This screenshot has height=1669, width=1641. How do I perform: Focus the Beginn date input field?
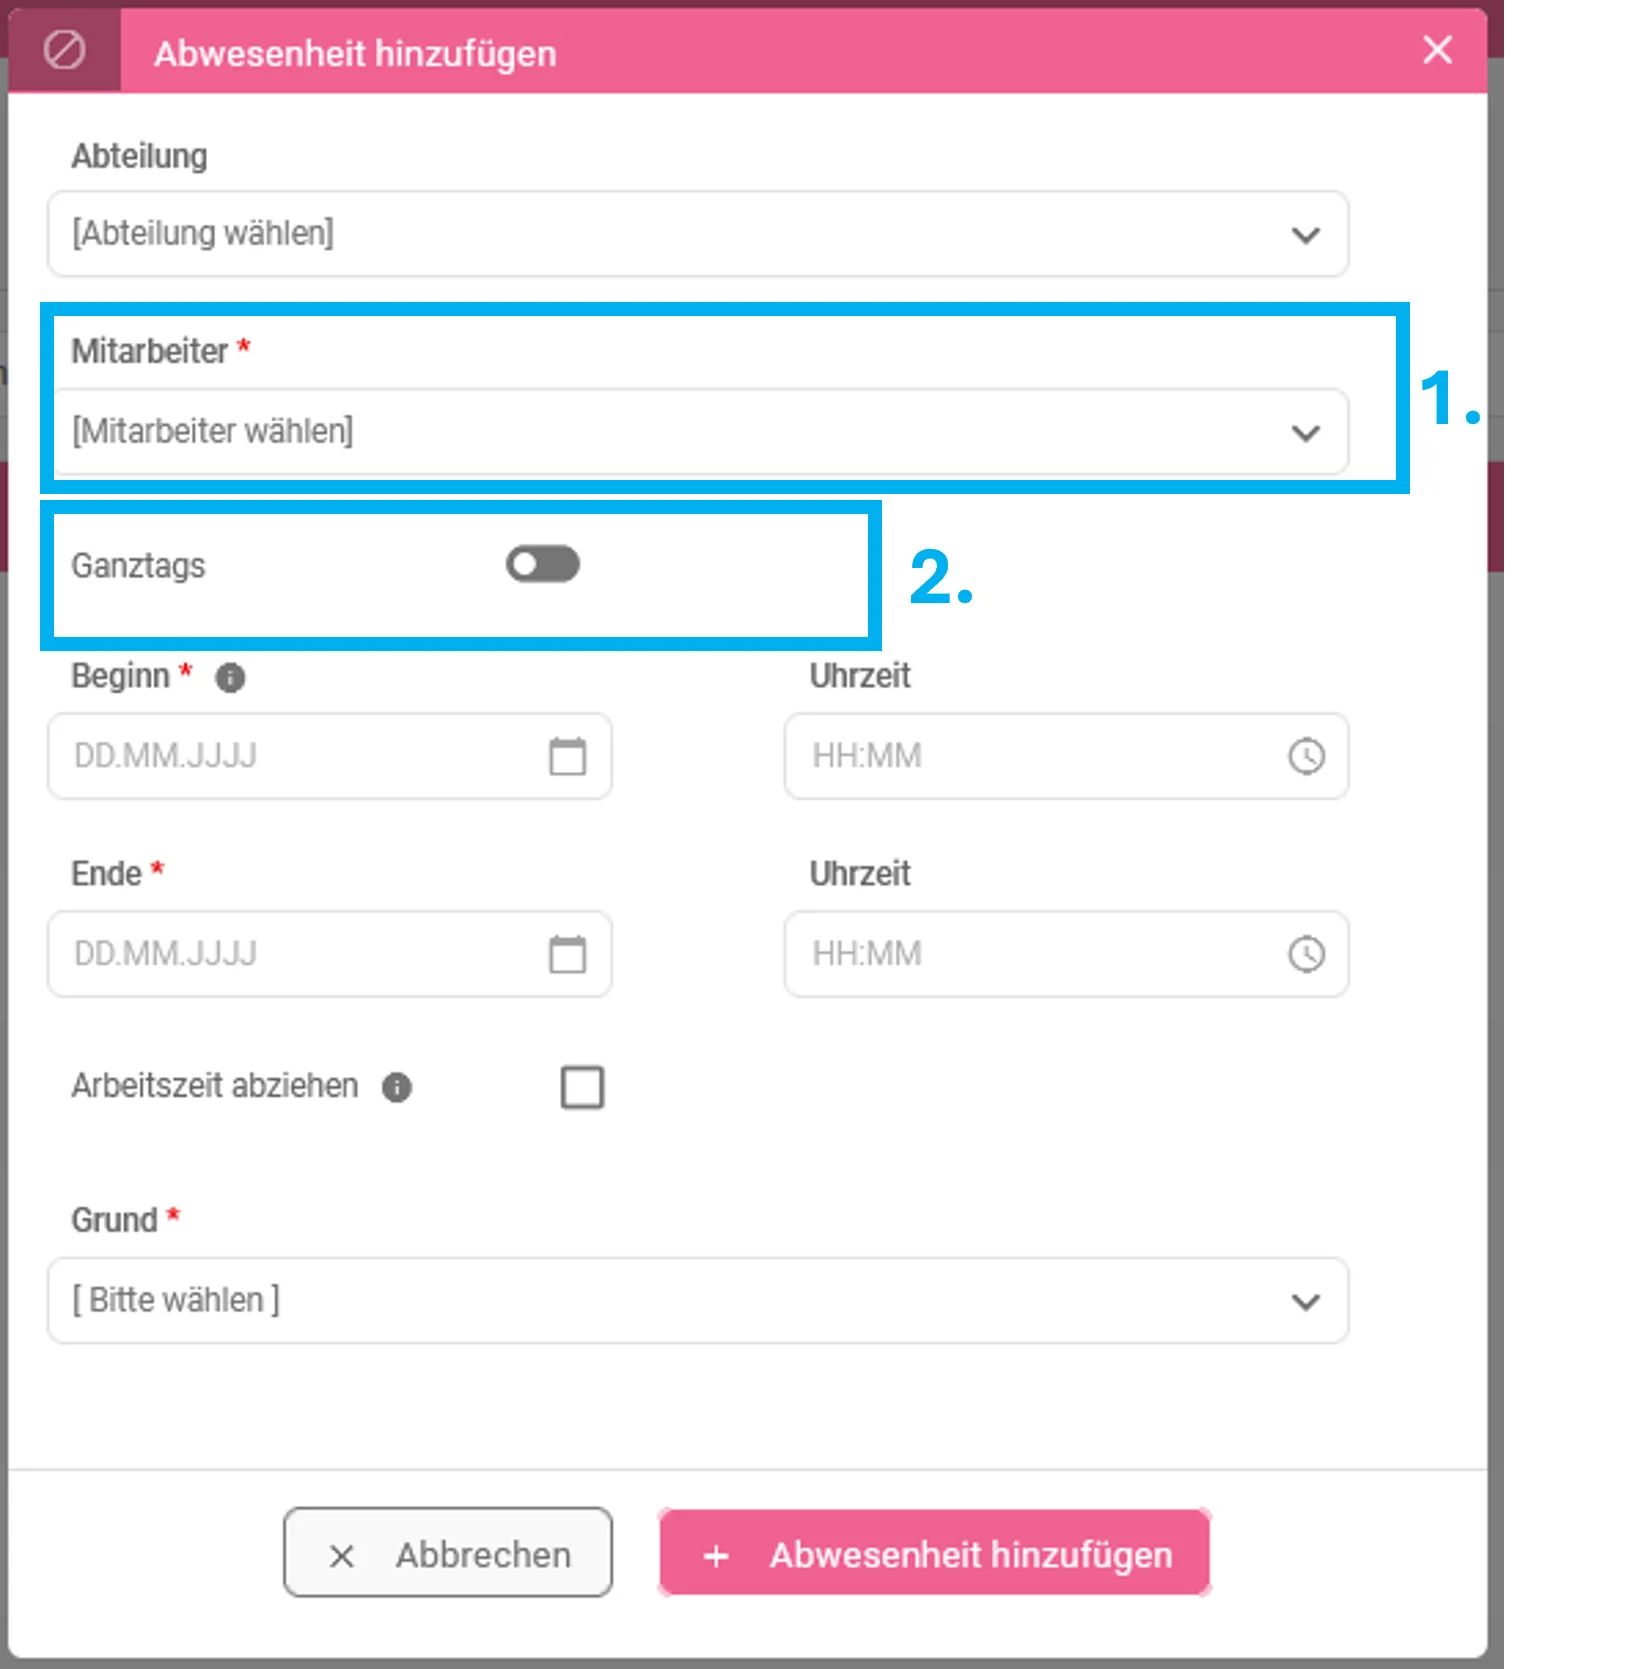[x=330, y=756]
